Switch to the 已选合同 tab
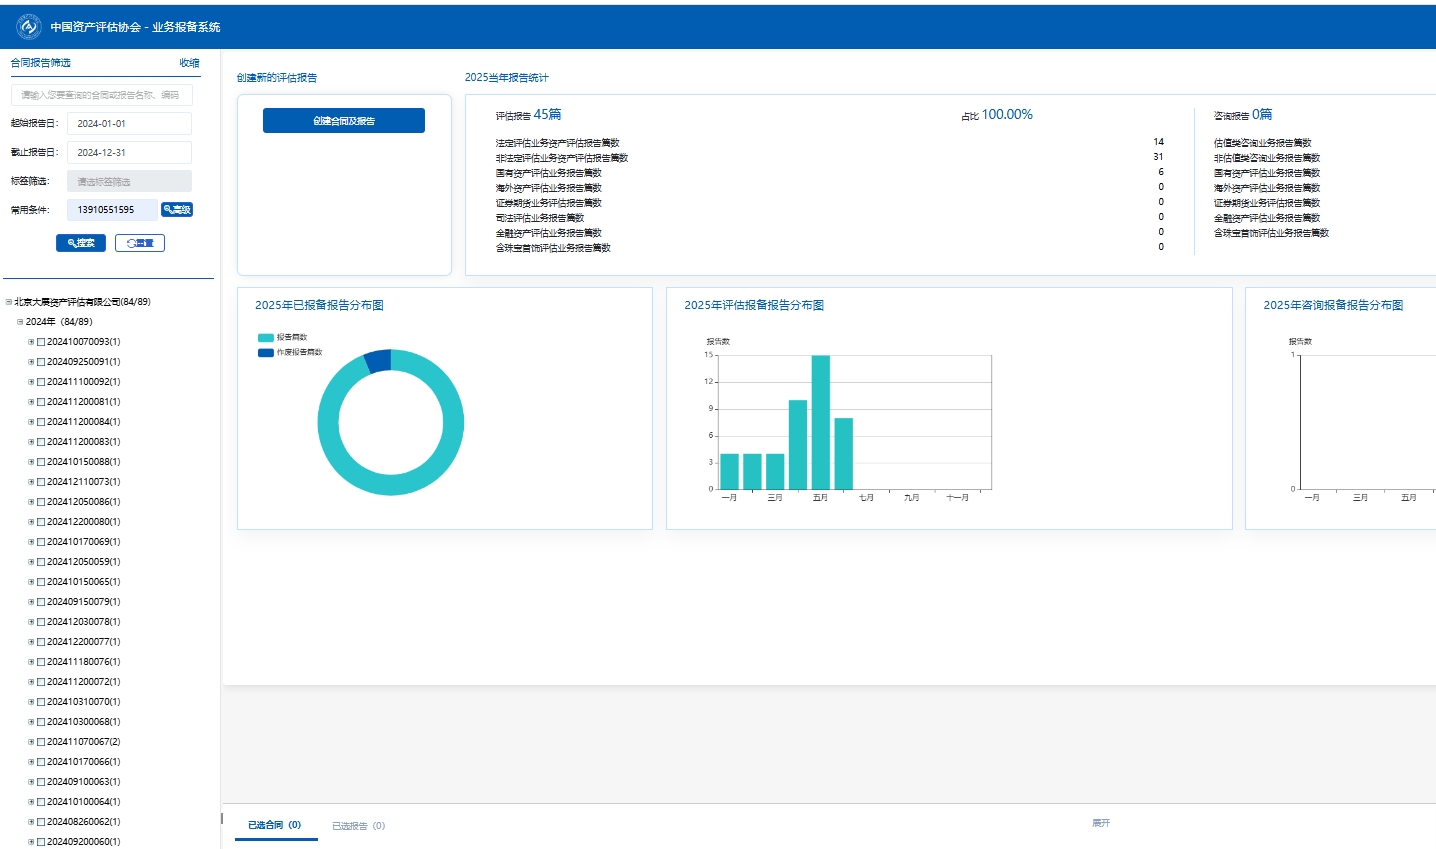The width and height of the screenshot is (1436, 849). [x=274, y=825]
